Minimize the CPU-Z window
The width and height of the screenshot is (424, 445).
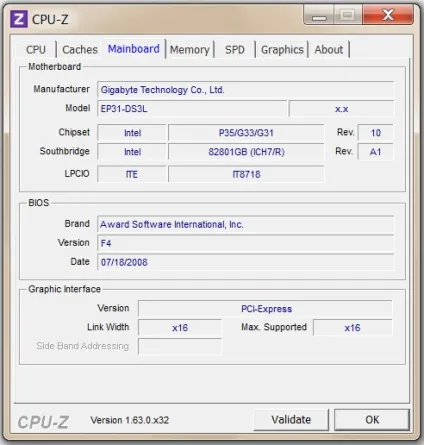(319, 15)
